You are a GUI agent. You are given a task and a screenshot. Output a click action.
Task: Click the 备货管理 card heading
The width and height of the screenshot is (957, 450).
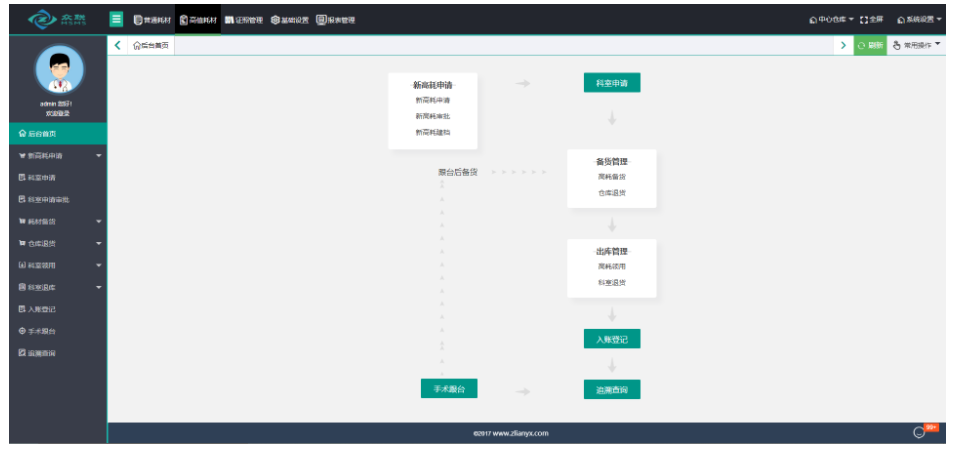click(612, 162)
